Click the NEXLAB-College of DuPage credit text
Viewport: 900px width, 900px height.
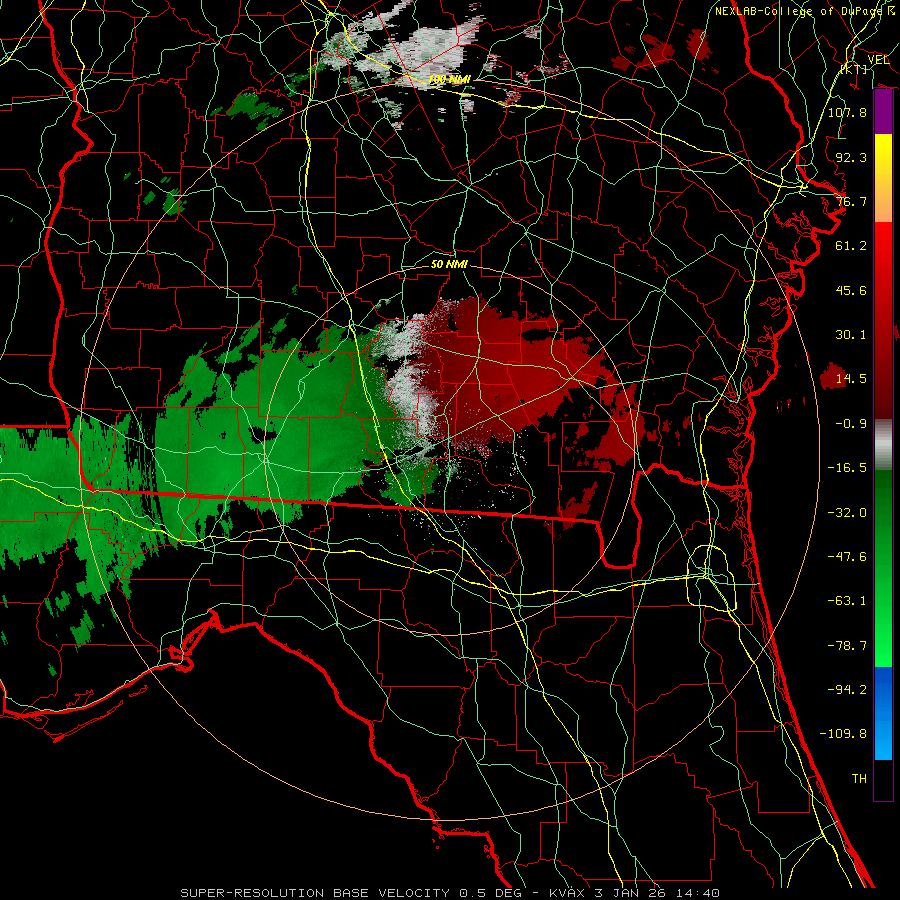tap(801, 11)
